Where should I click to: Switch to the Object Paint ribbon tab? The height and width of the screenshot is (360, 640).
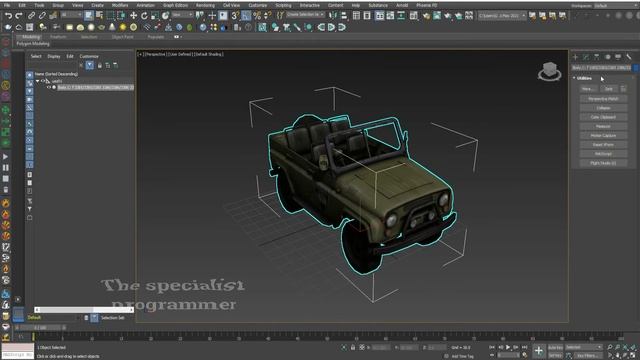click(x=122, y=37)
